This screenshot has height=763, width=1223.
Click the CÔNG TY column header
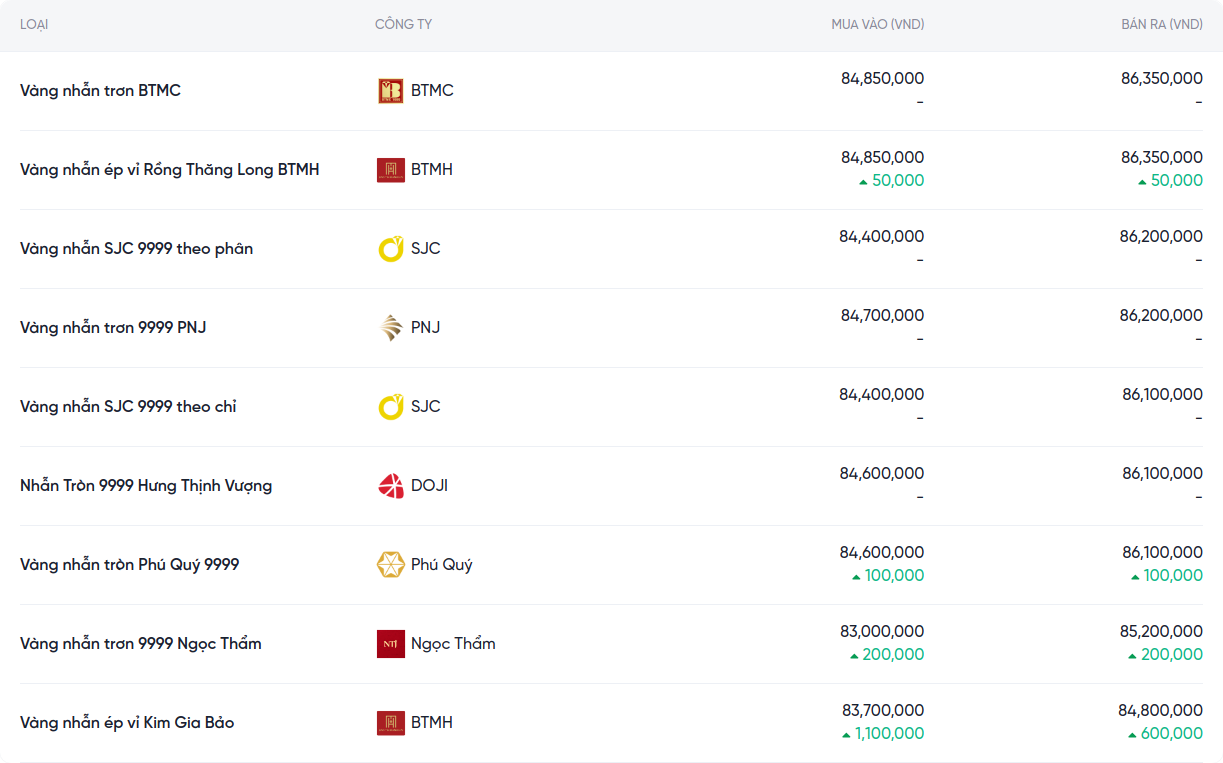[403, 24]
